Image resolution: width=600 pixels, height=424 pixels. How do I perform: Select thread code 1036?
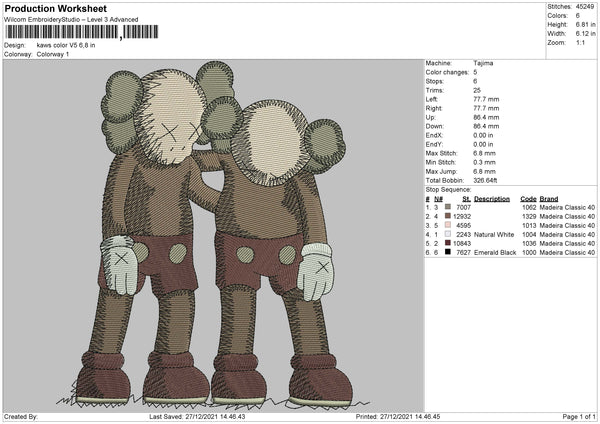point(529,244)
